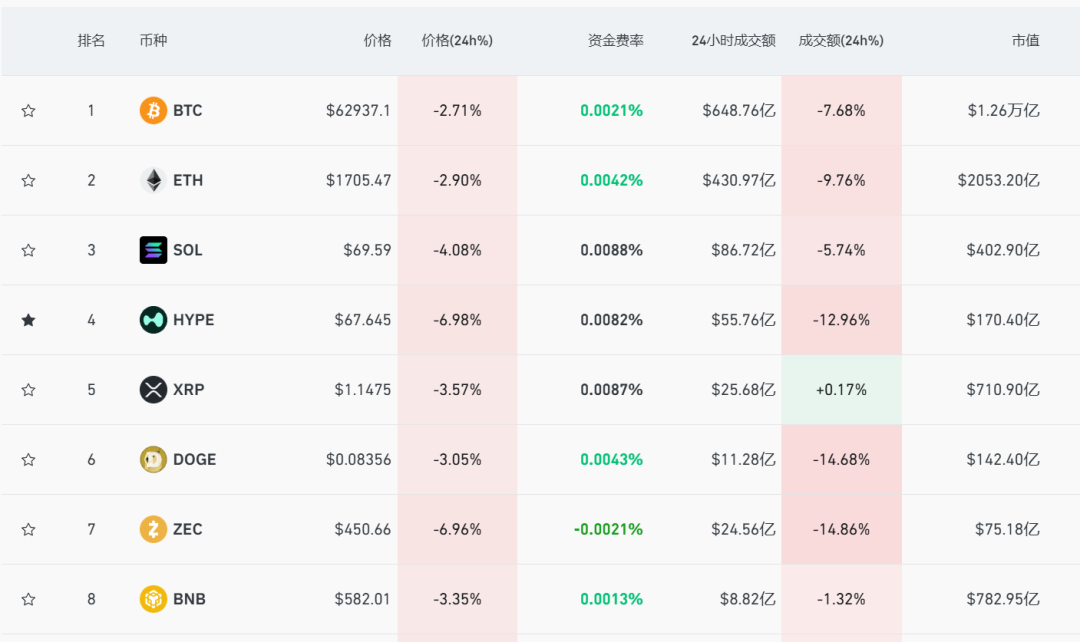Sort by 价格 column header

pos(377,41)
